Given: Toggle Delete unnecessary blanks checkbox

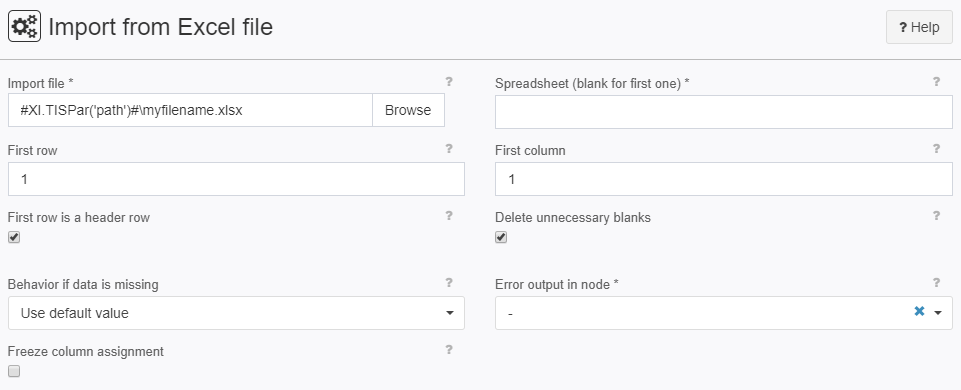Looking at the screenshot, I should (x=501, y=237).
